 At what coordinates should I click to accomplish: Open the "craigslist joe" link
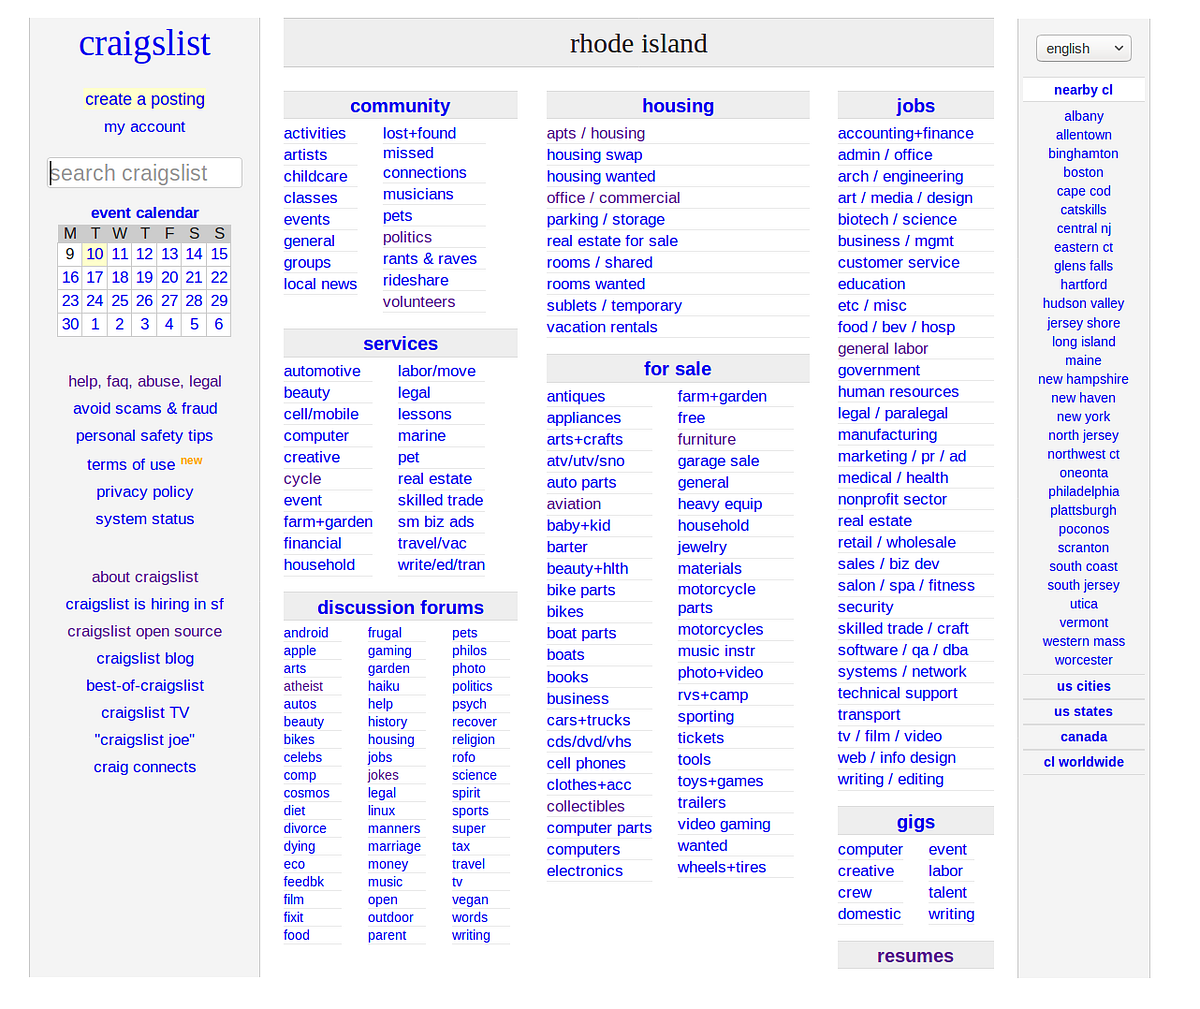click(x=145, y=740)
